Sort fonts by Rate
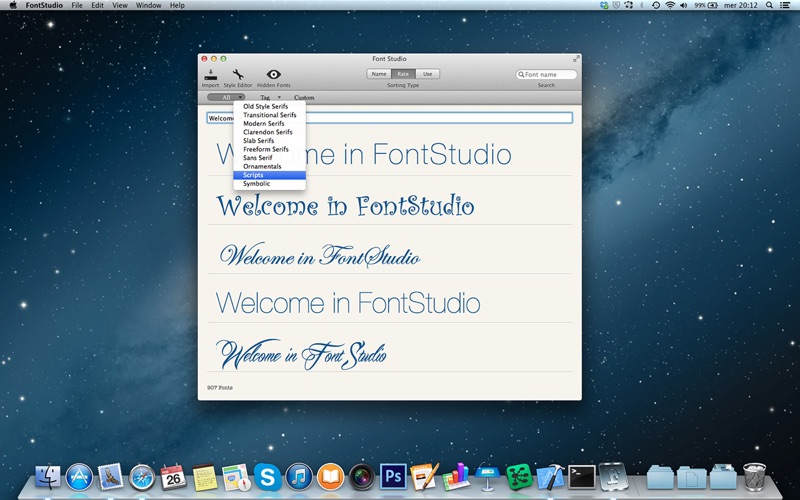The height and width of the screenshot is (500, 800). point(403,74)
